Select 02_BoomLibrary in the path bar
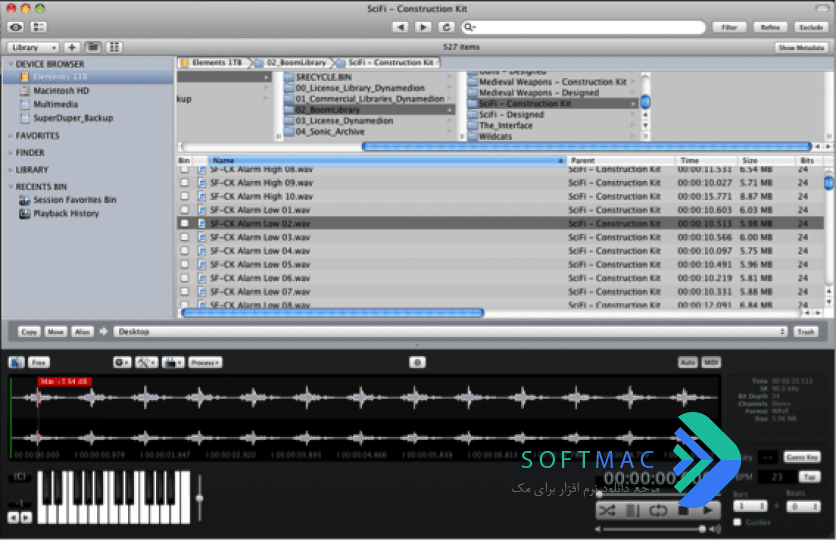The image size is (836, 540). coord(291,63)
